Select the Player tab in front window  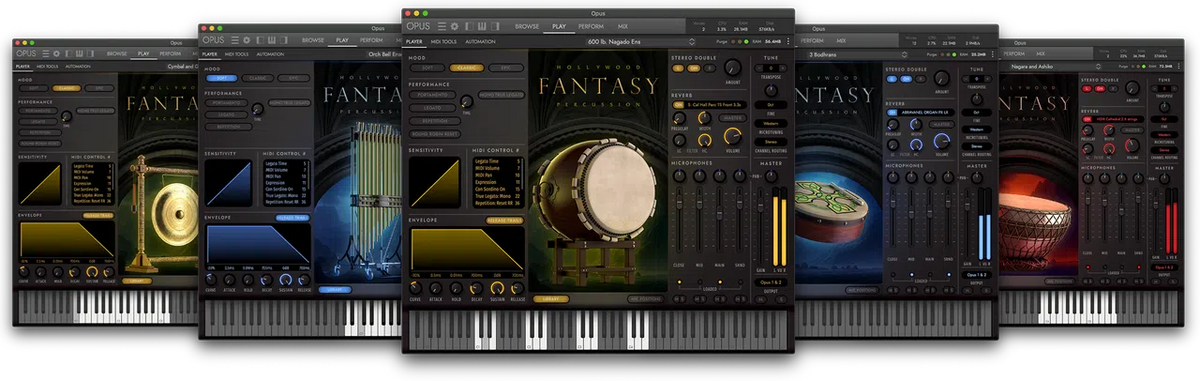tap(414, 41)
